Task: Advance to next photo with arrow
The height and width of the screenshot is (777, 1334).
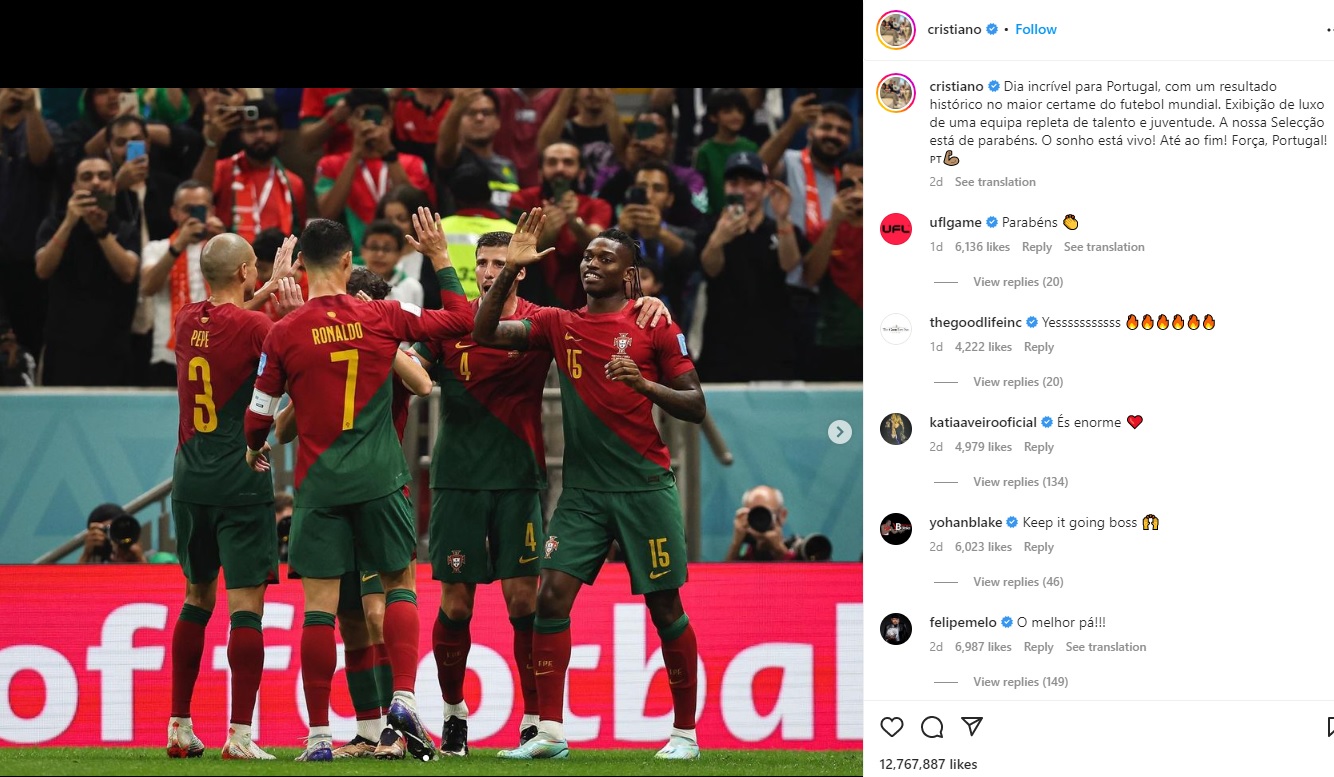Action: coord(840,432)
